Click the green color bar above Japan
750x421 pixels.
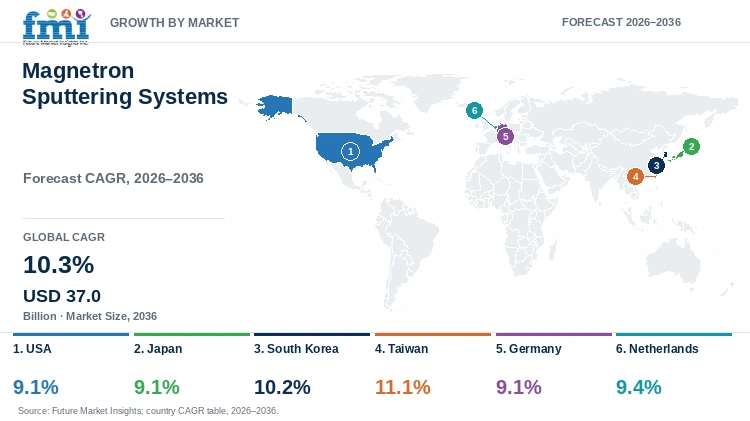192,334
